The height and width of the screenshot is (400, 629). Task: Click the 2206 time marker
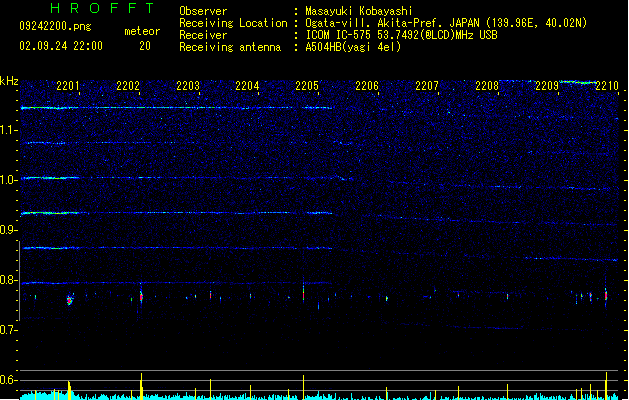(x=367, y=86)
